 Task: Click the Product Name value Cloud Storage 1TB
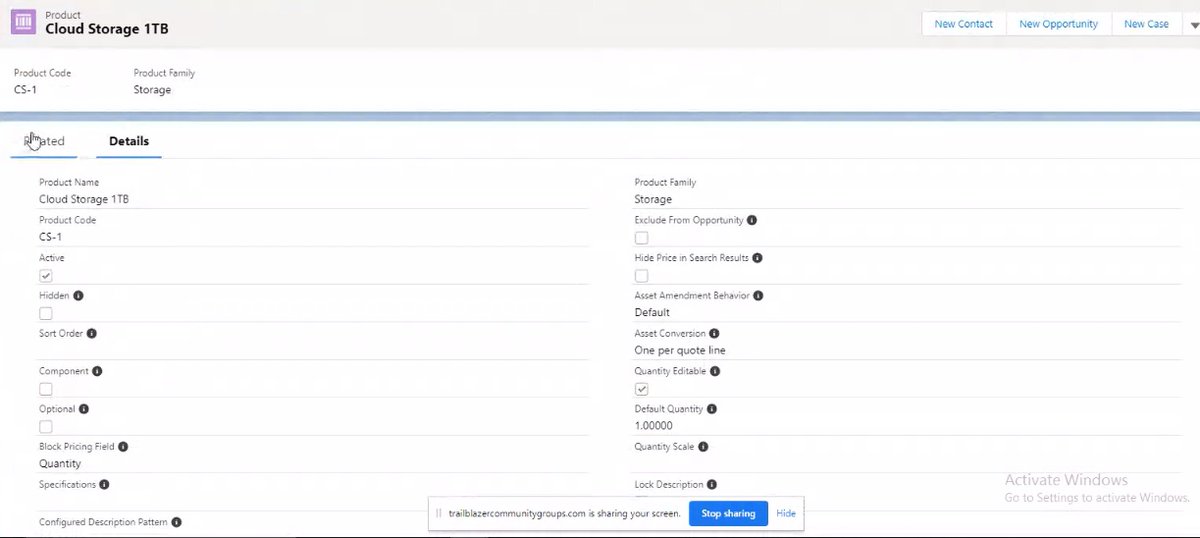84,199
